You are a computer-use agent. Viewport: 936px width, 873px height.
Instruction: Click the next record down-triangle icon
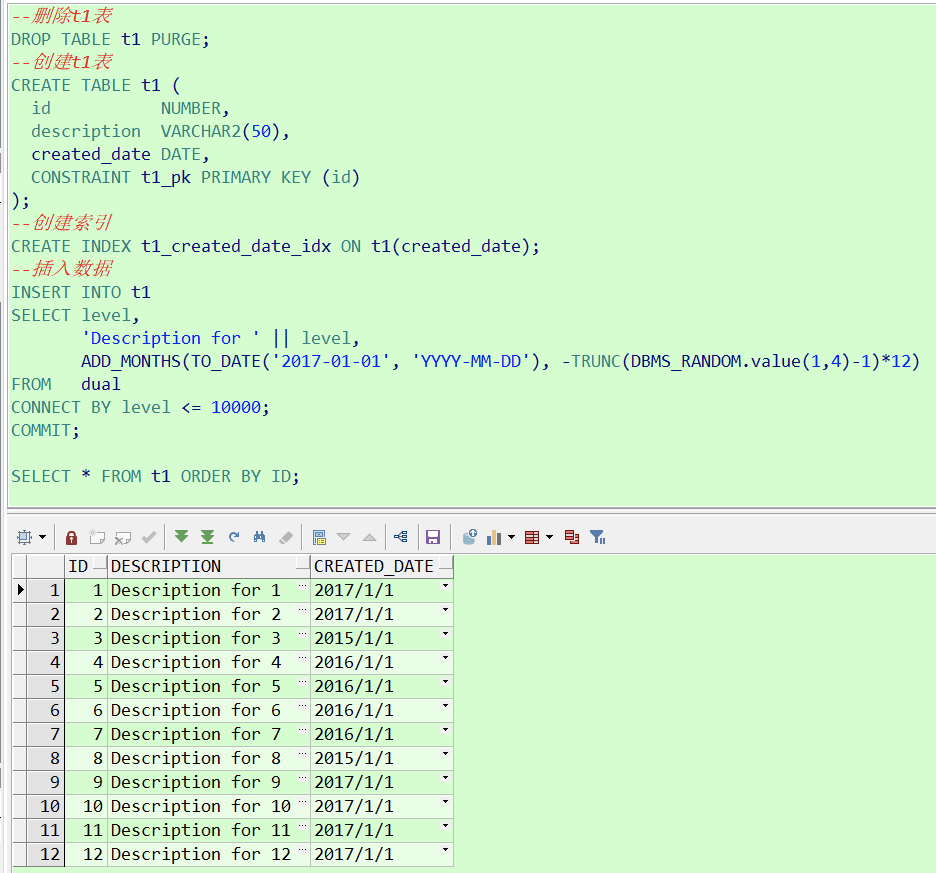pyautogui.click(x=344, y=537)
